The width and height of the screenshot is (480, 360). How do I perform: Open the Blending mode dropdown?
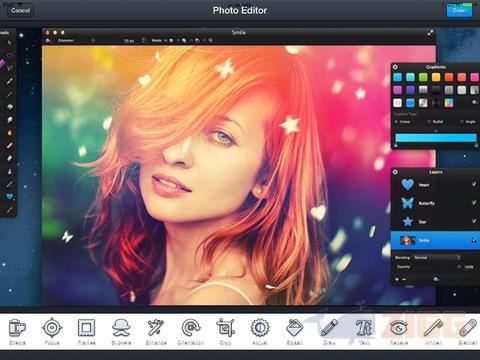click(437, 257)
